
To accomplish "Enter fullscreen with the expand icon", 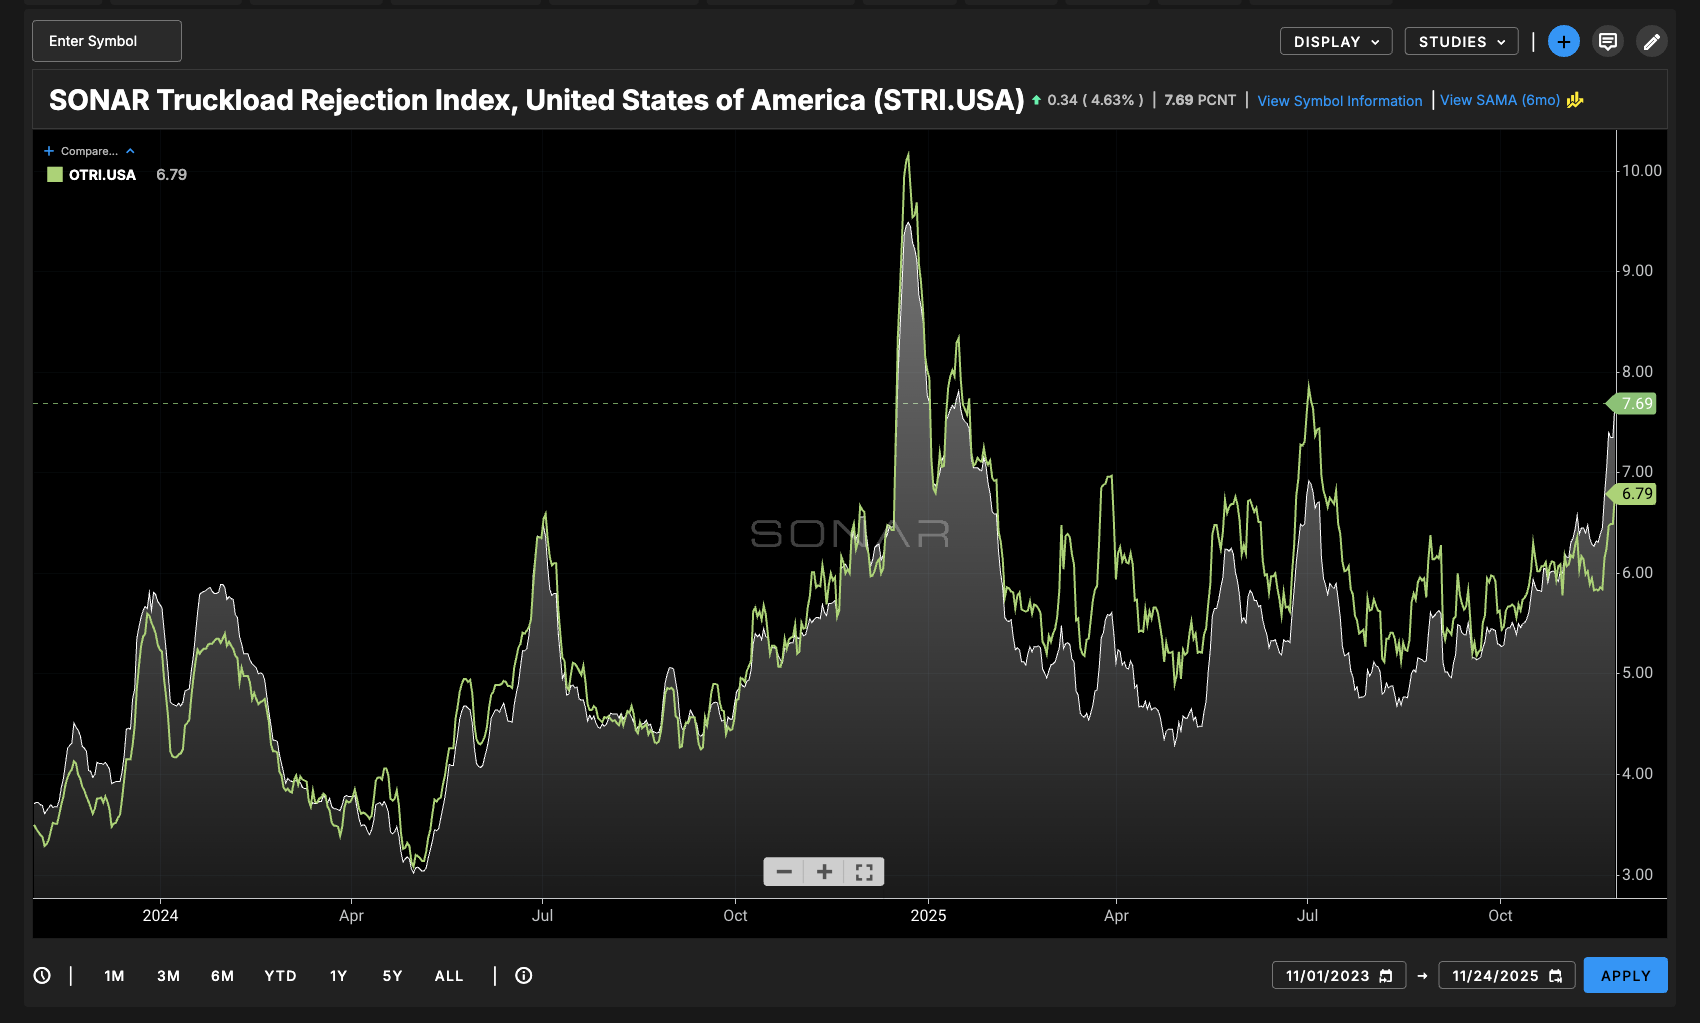I will pyautogui.click(x=864, y=872).
